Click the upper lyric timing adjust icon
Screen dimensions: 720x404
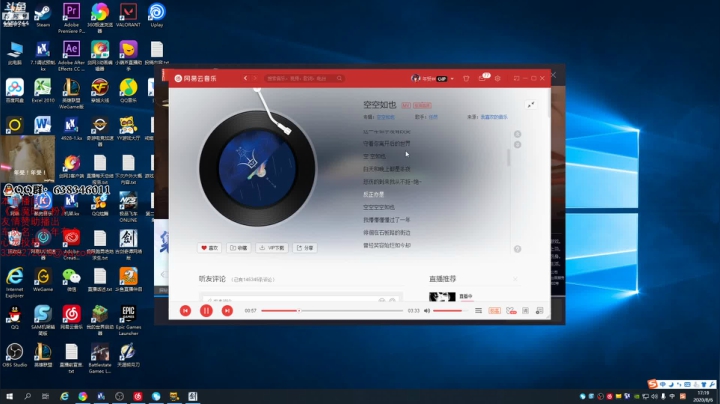tap(518, 134)
